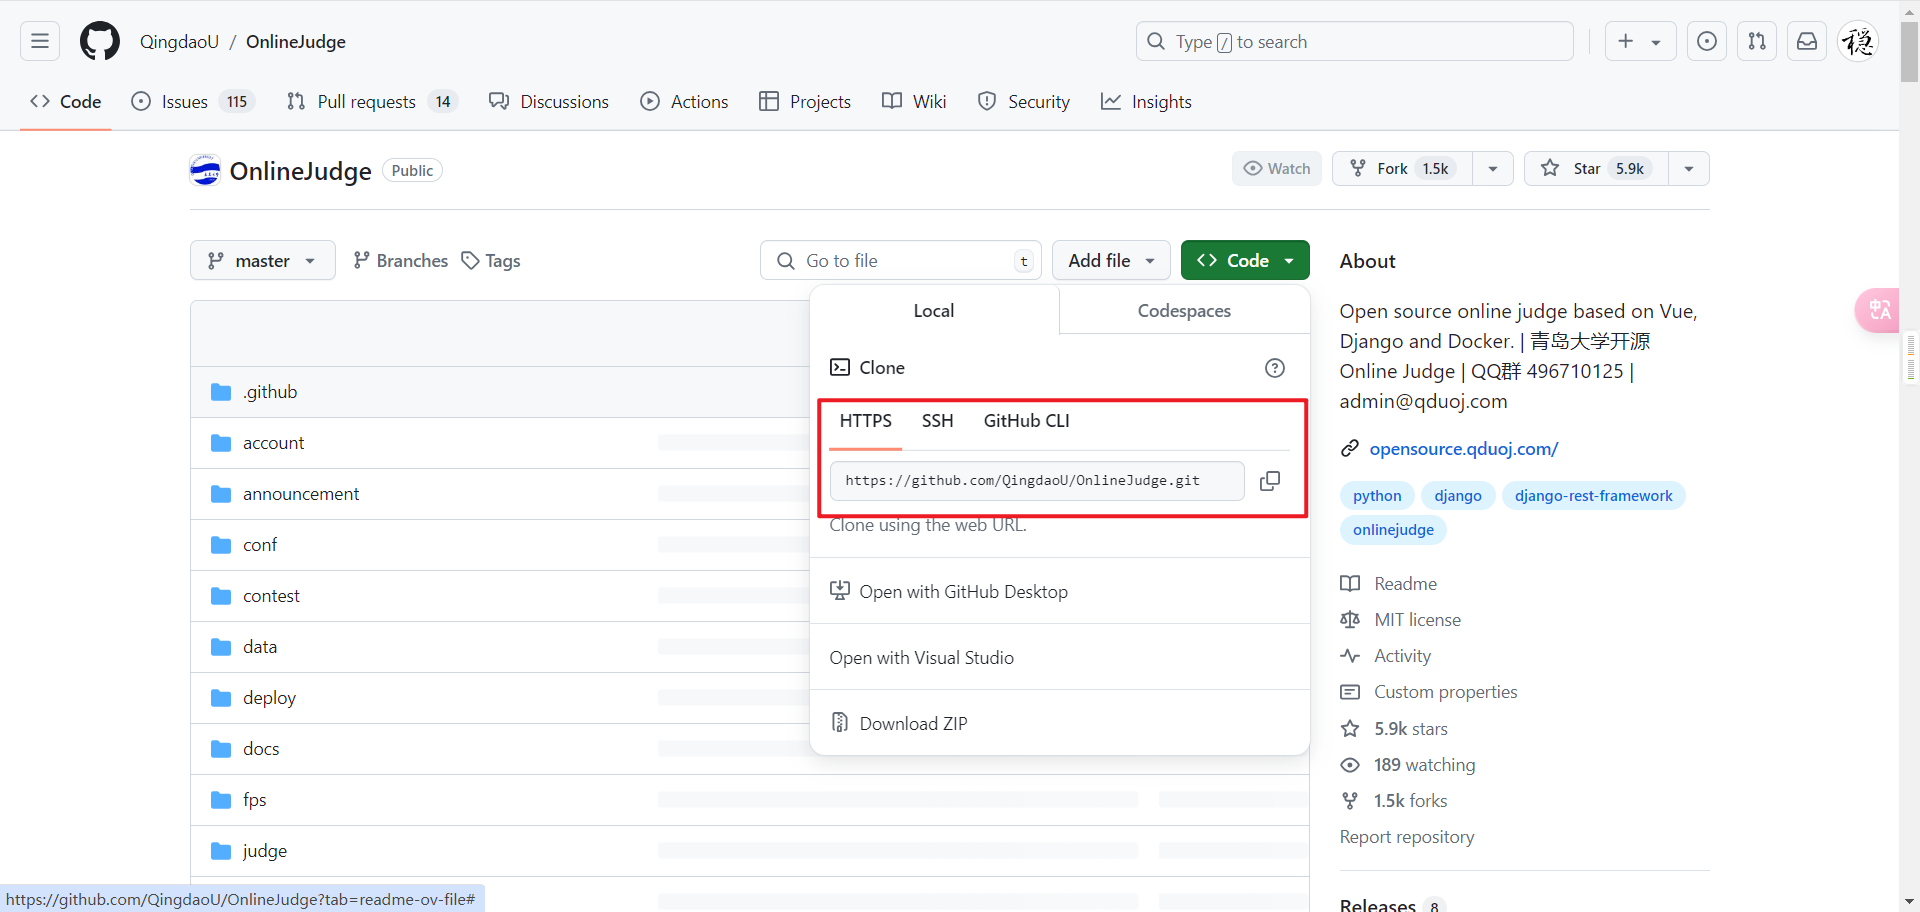Open the Wiki tab
Viewport: 1920px width, 912px height.
click(x=914, y=101)
